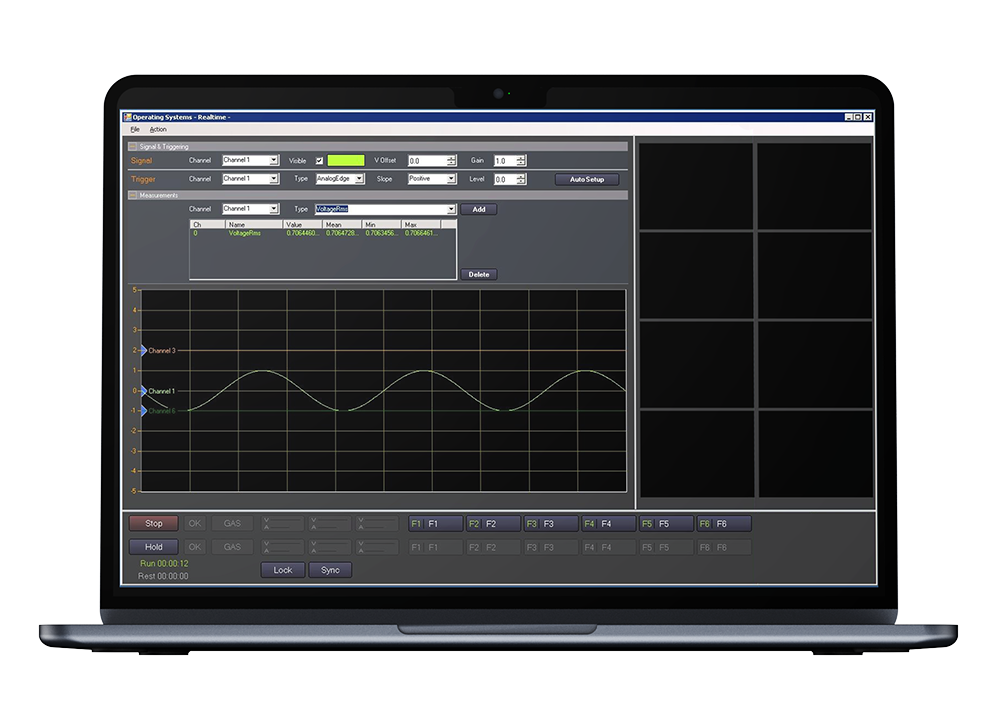The width and height of the screenshot is (1000, 704).
Task: Click the active F6 function button
Action: [x=724, y=524]
